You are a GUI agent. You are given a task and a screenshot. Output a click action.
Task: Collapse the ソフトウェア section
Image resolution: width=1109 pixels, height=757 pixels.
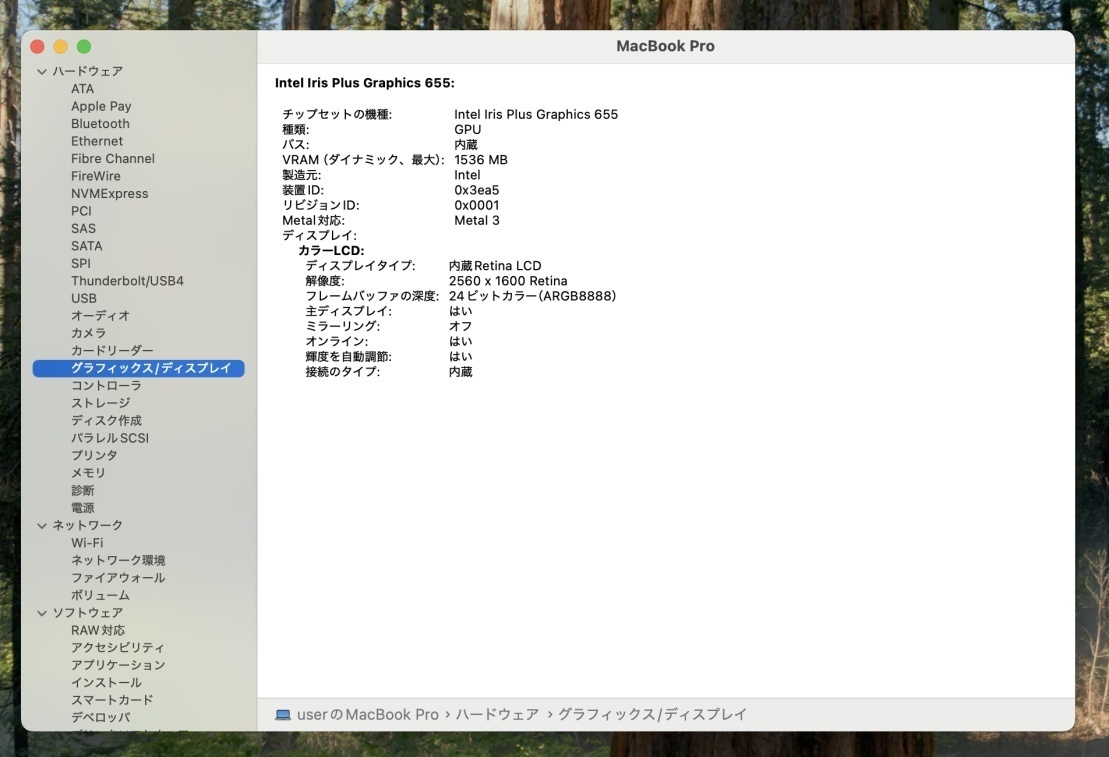click(x=42, y=613)
